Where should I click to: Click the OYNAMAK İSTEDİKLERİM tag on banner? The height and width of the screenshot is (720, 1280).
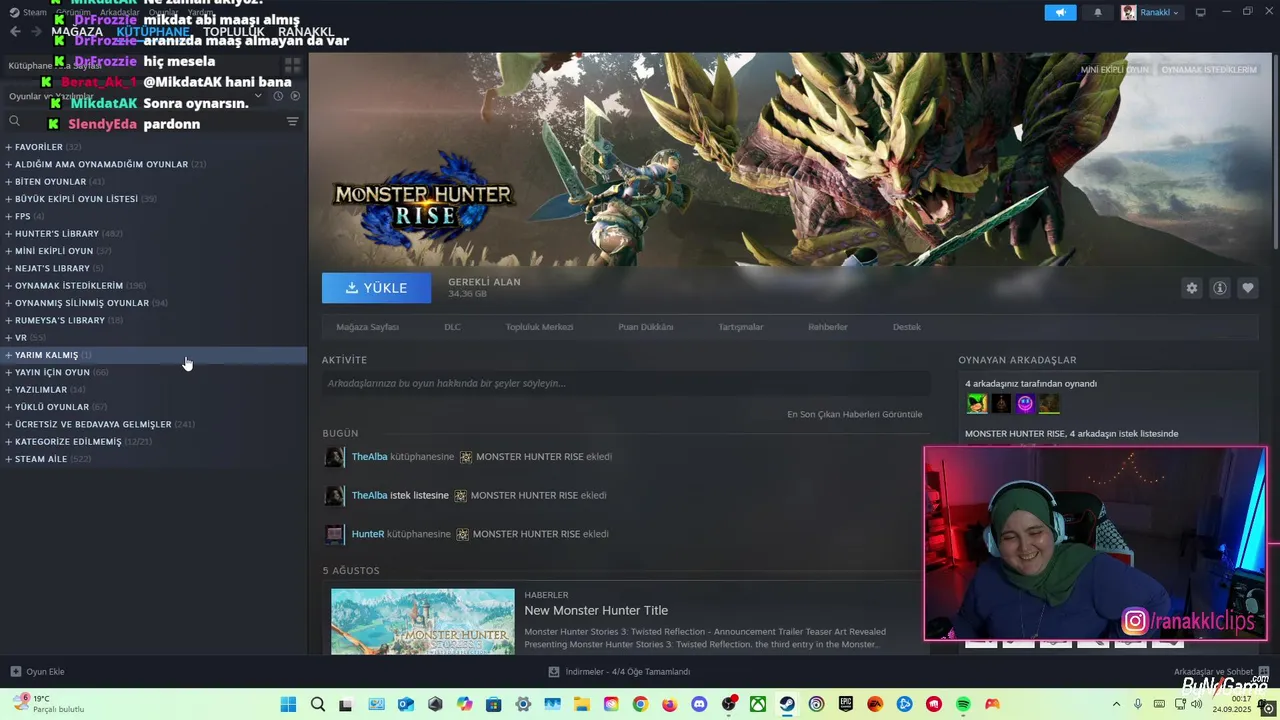tap(1209, 70)
